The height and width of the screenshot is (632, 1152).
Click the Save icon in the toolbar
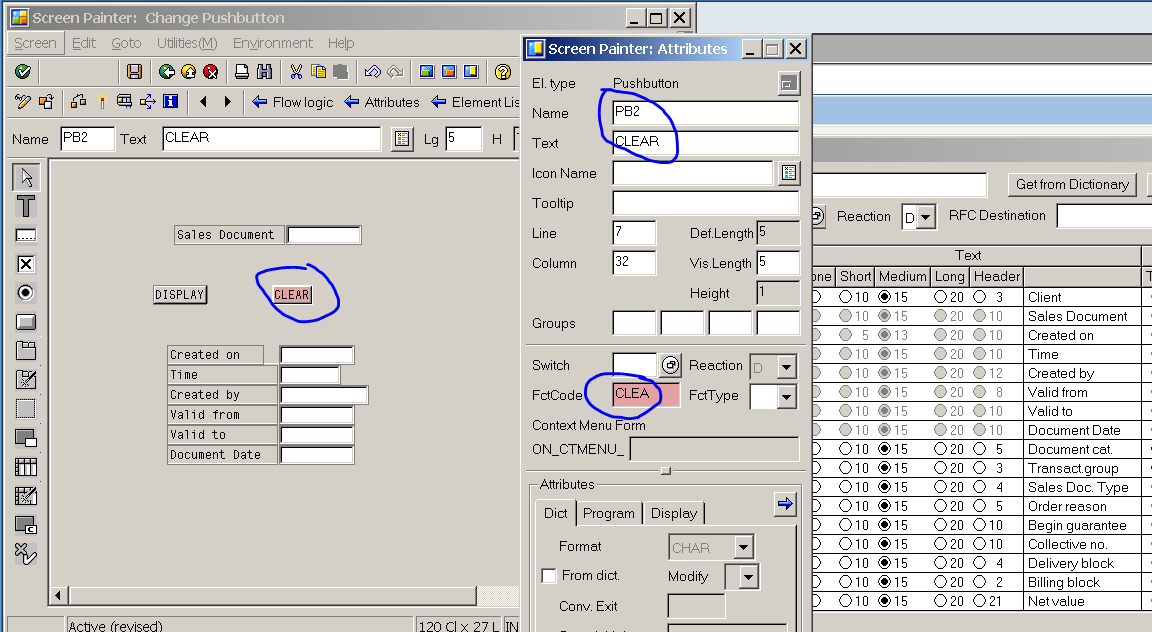click(x=135, y=71)
